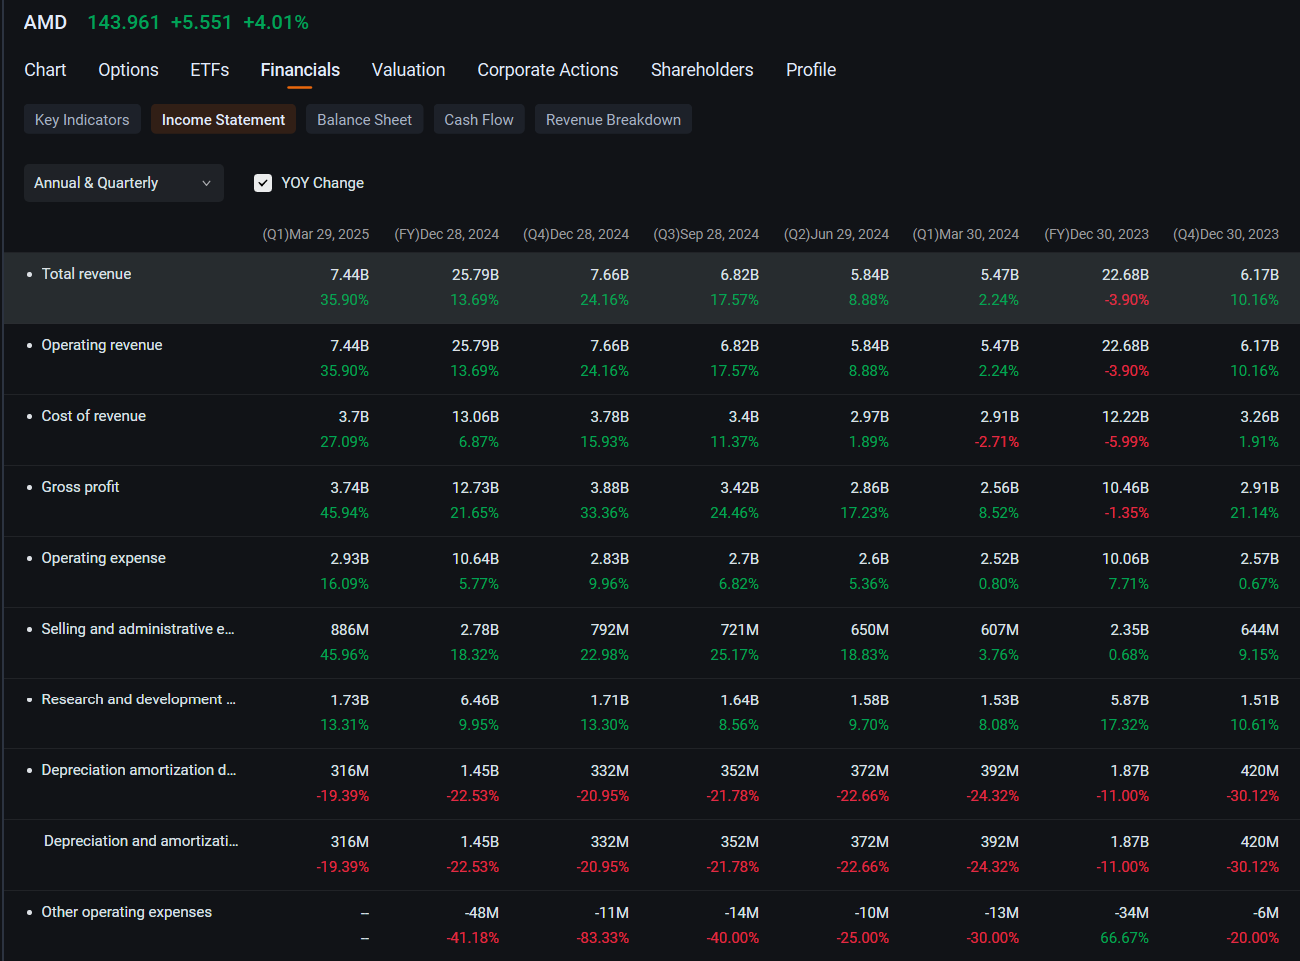Image resolution: width=1300 pixels, height=961 pixels.
Task: Open the Valuation tab
Action: point(408,70)
